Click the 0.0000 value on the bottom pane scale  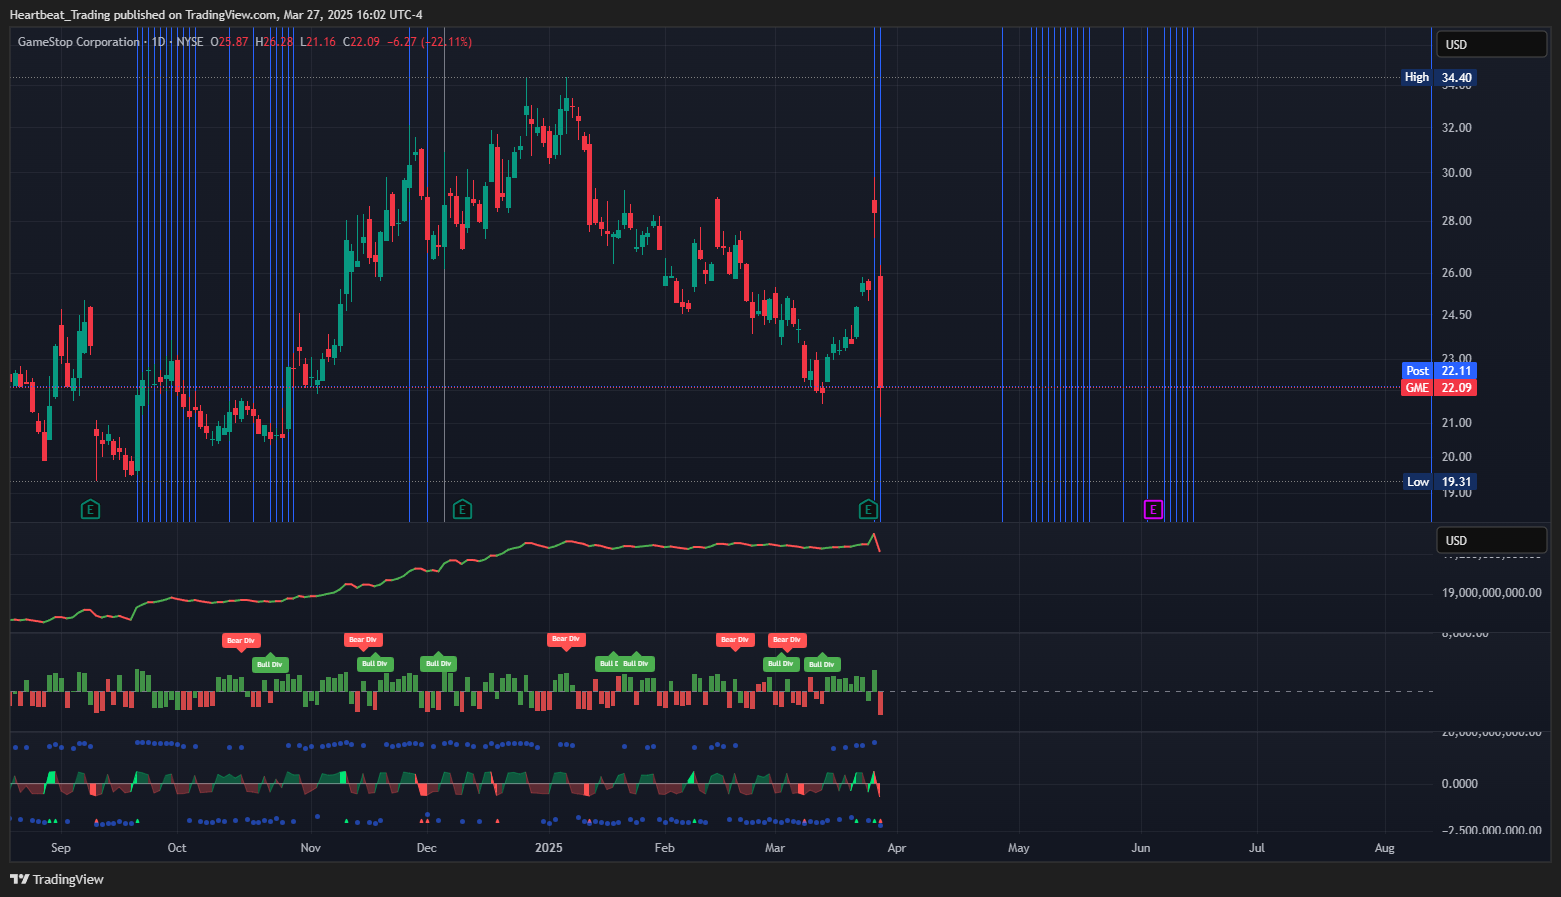coord(1460,784)
